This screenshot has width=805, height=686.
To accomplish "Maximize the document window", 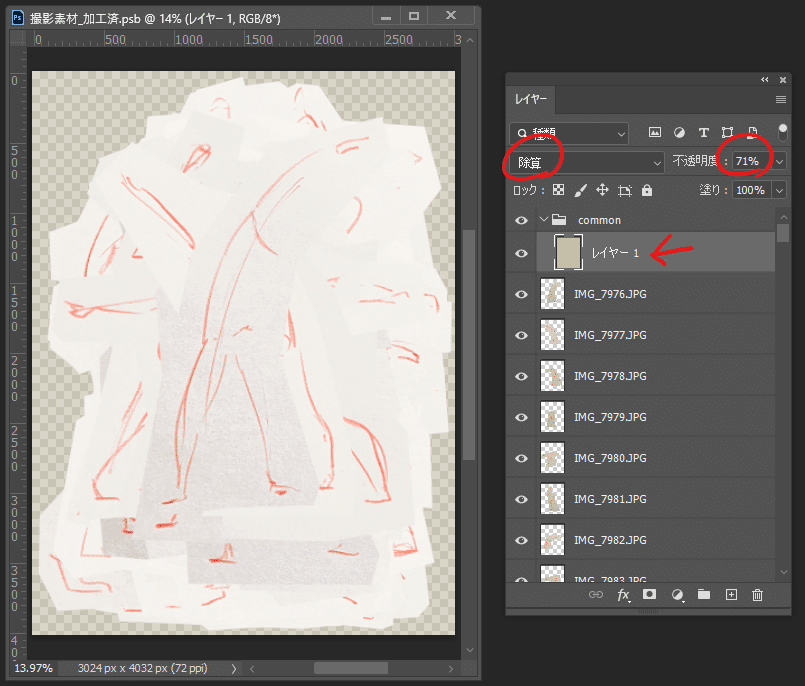I will point(414,16).
